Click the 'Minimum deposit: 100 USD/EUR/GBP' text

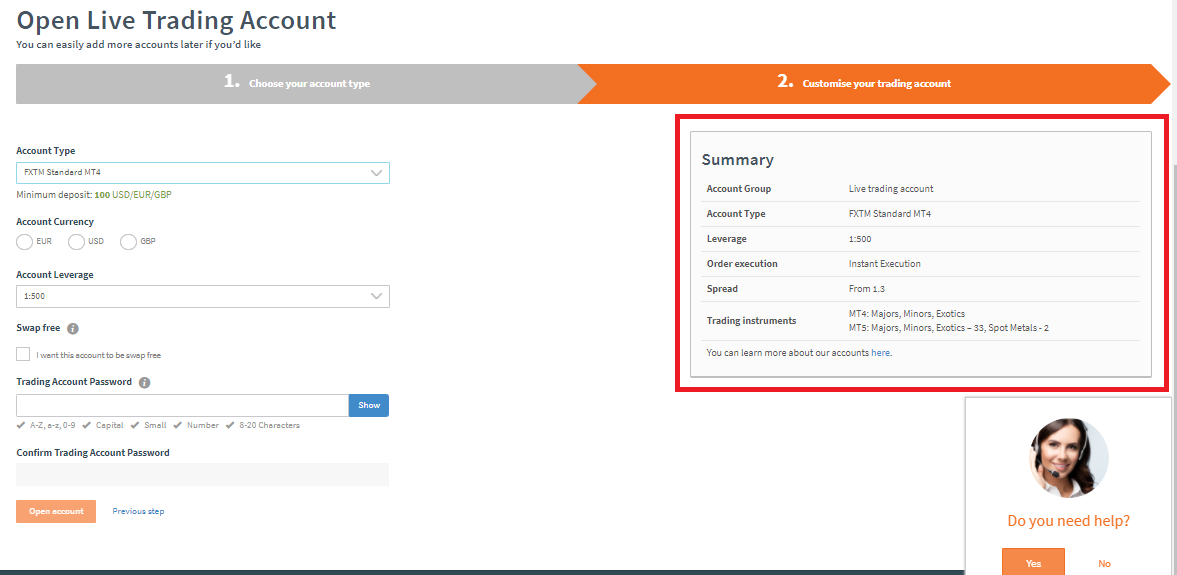point(93,194)
